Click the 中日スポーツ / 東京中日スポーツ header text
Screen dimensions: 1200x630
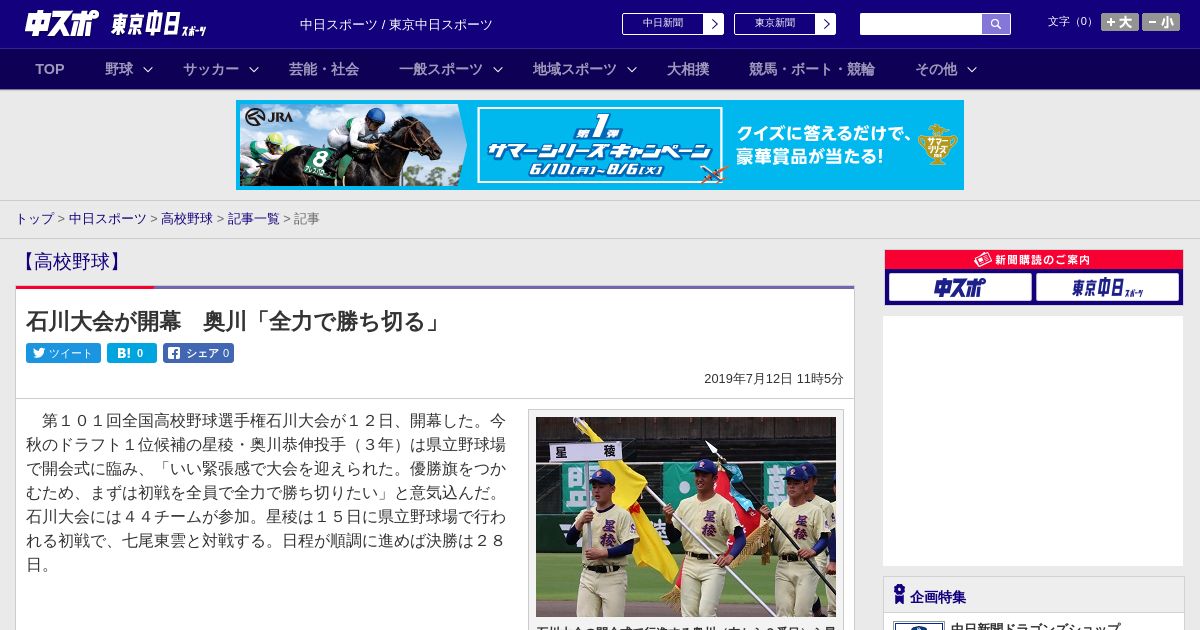(x=396, y=24)
